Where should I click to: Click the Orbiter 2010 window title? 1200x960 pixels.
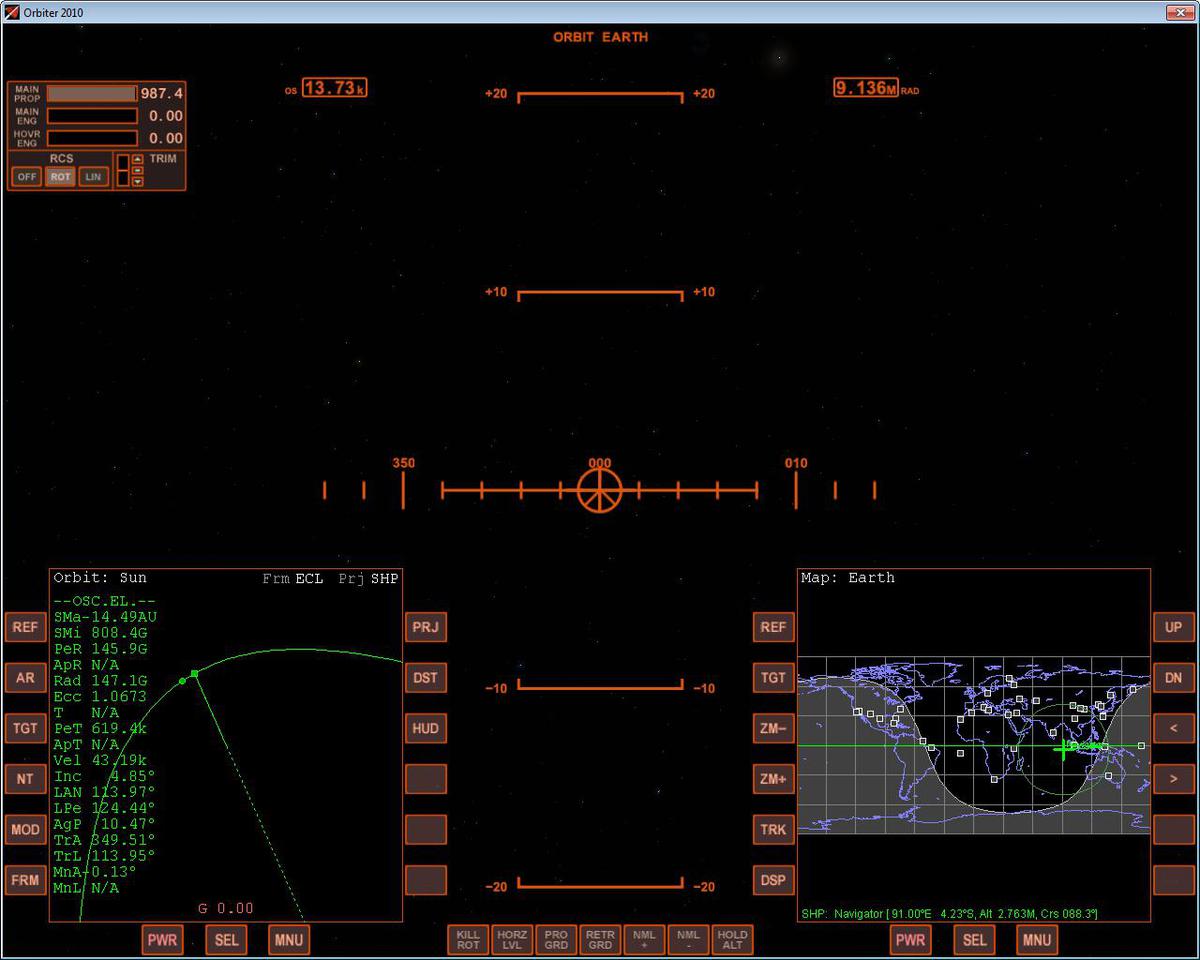(52, 12)
